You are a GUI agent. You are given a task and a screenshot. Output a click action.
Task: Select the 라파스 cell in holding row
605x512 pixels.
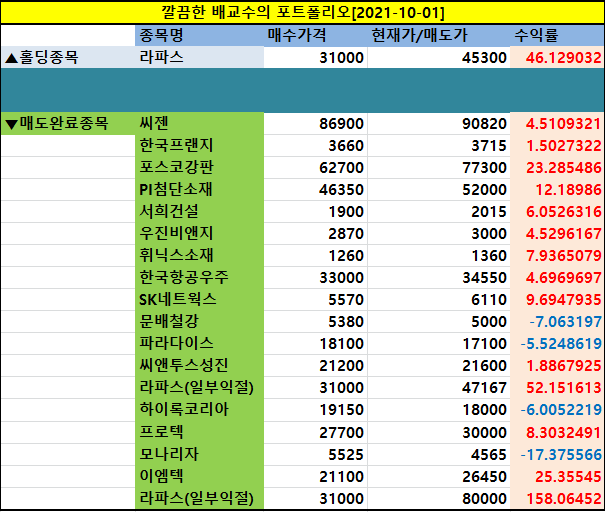(x=199, y=57)
